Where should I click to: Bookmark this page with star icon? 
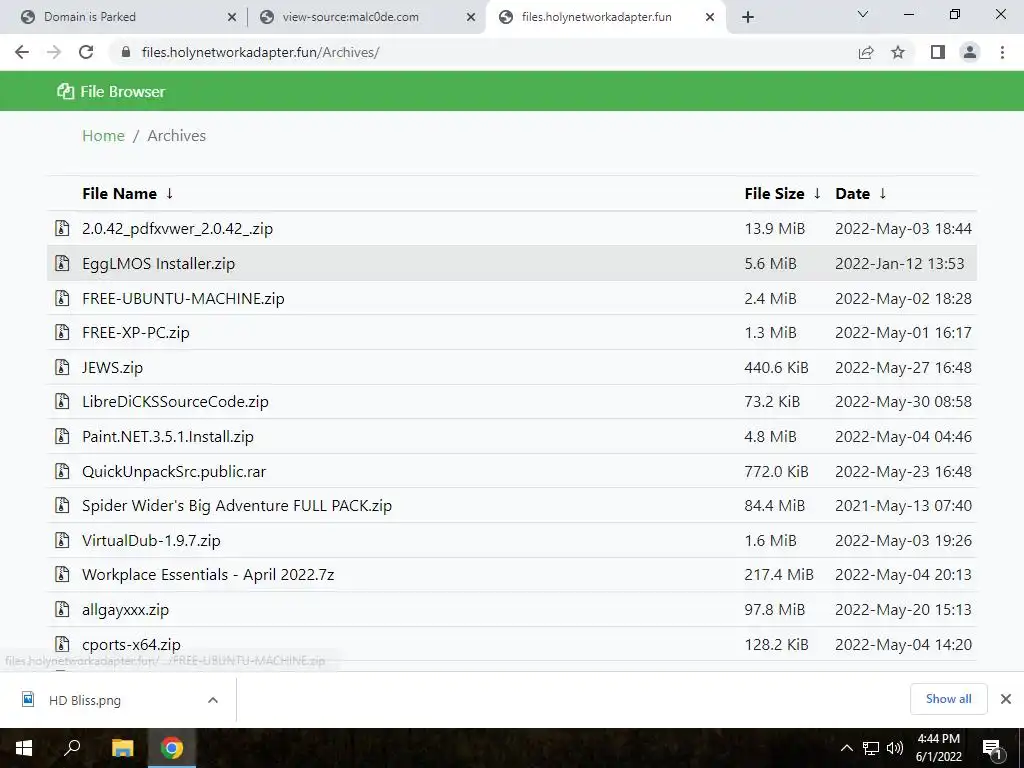click(898, 52)
